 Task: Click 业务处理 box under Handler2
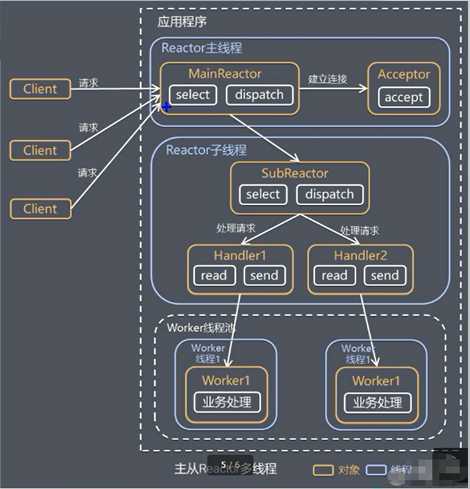coord(377,403)
